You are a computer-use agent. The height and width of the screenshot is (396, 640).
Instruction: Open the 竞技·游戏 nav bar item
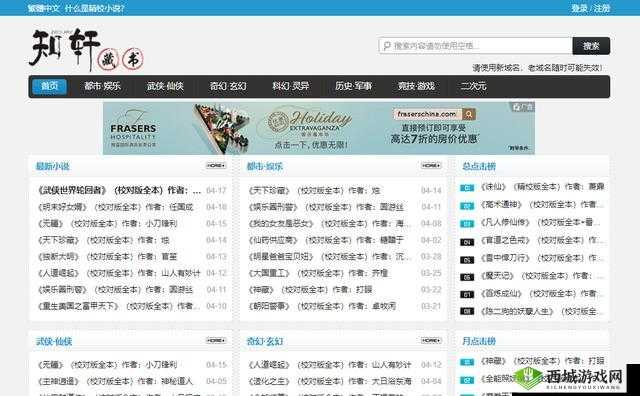point(416,86)
